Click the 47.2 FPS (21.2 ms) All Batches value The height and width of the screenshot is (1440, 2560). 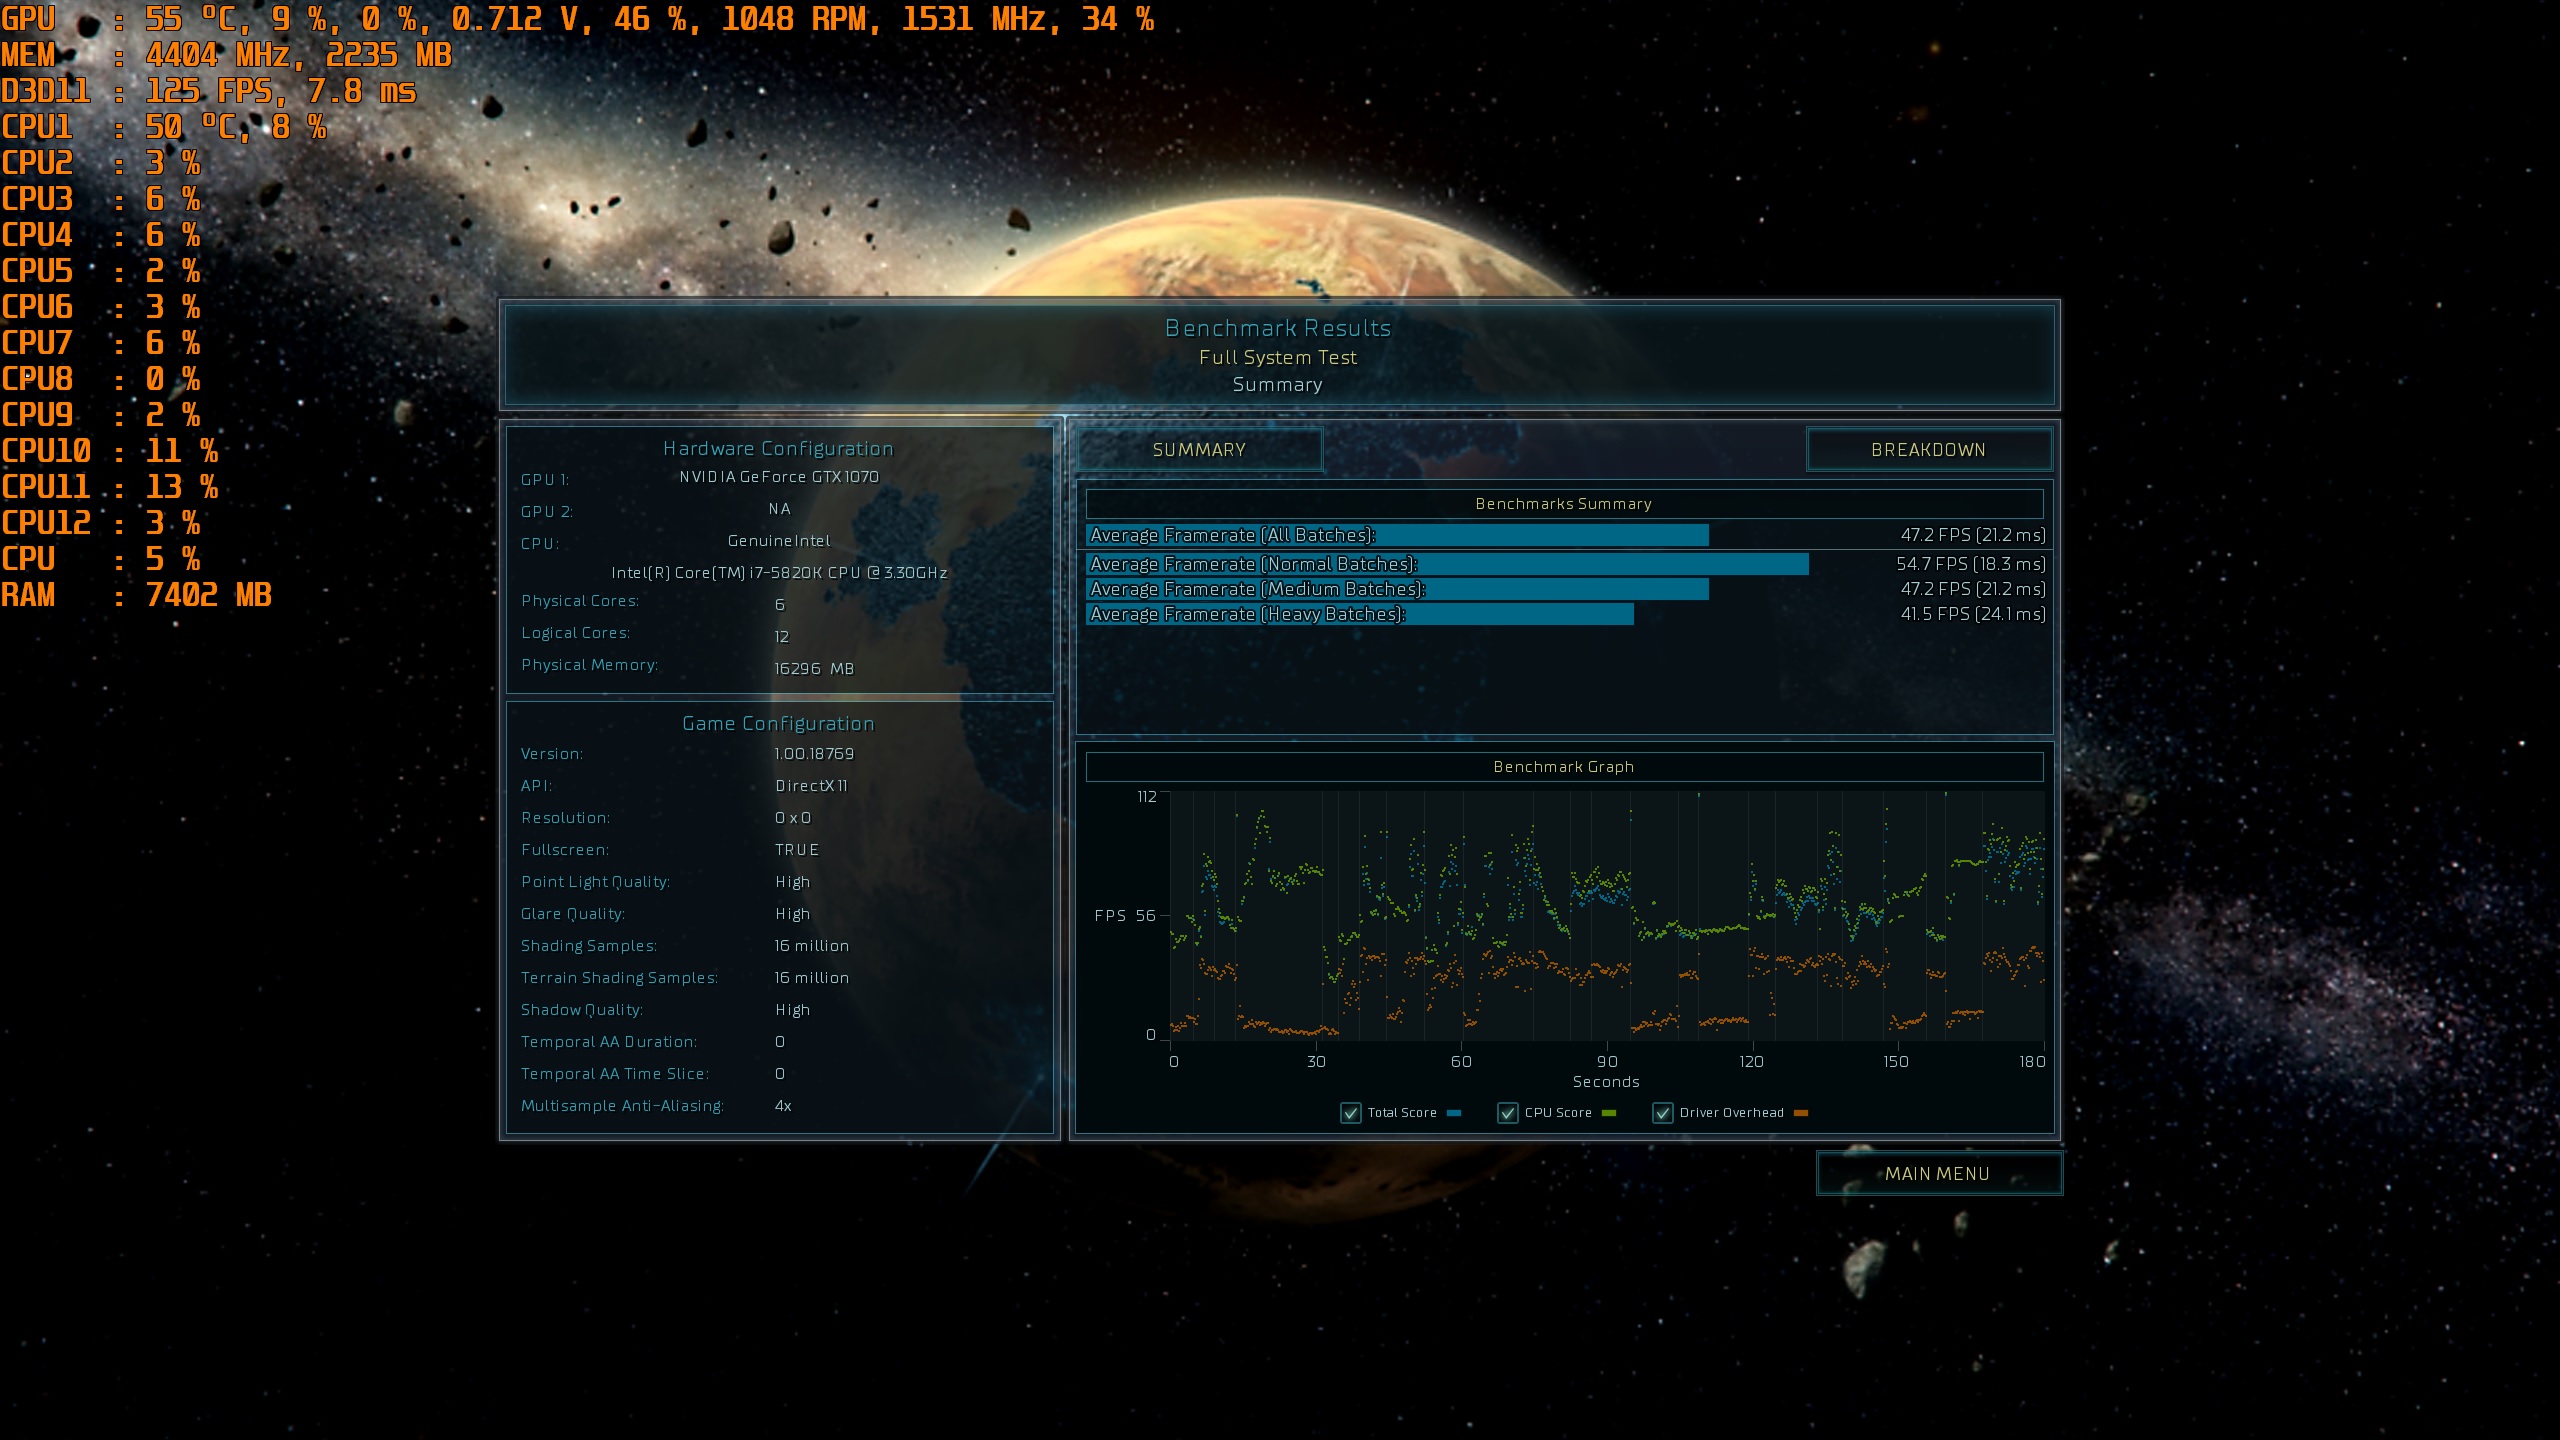click(1973, 535)
